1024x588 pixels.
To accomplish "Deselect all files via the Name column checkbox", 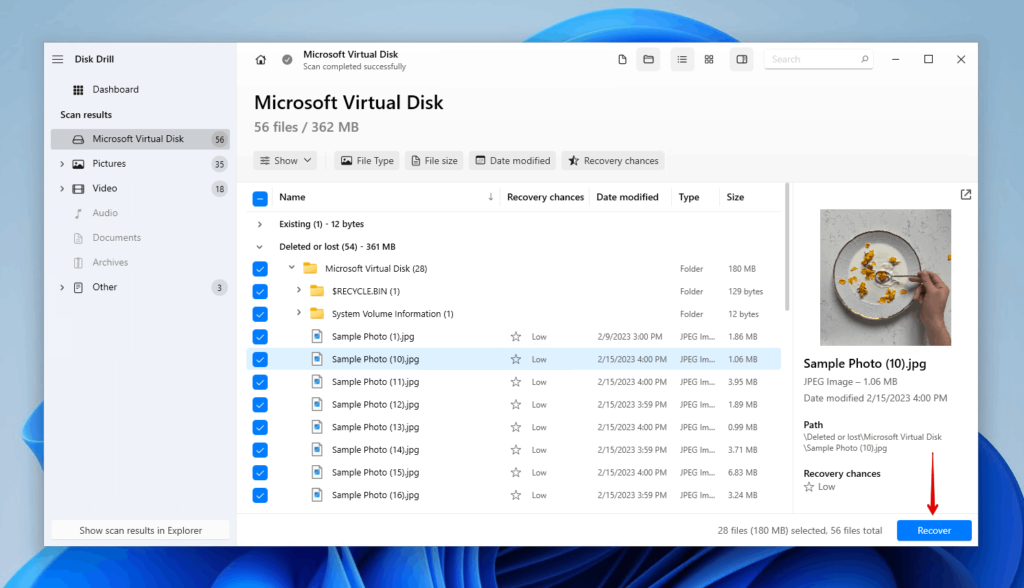I will tap(261, 197).
